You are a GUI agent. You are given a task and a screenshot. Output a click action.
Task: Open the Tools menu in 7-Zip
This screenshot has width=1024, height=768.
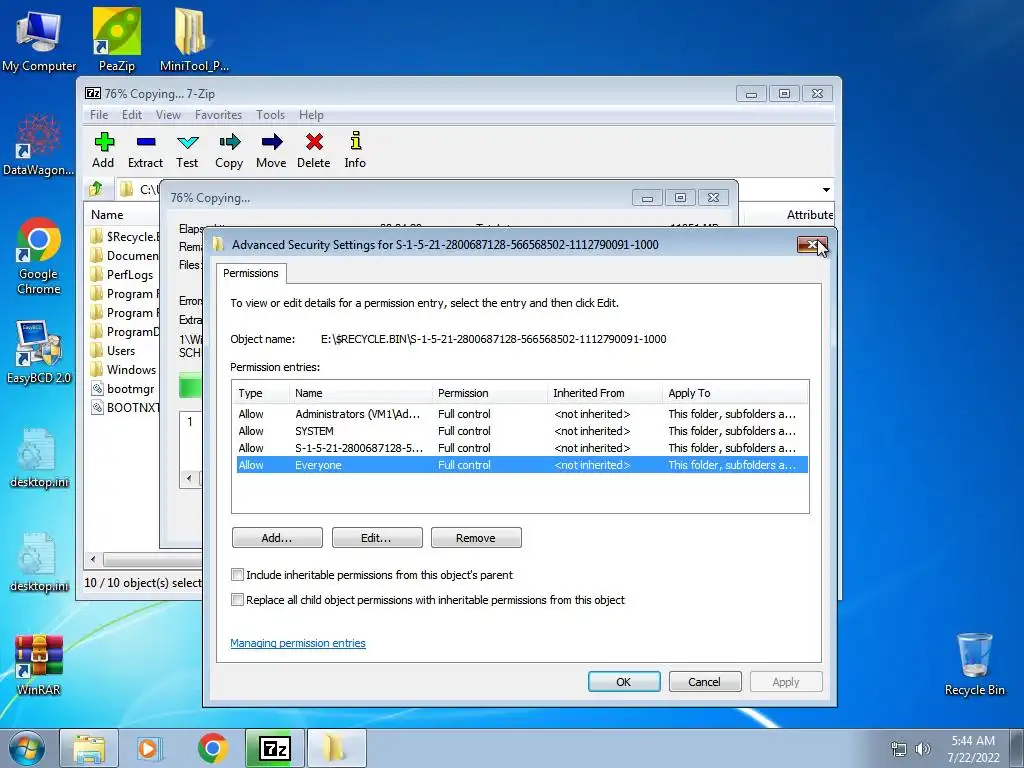[270, 115]
